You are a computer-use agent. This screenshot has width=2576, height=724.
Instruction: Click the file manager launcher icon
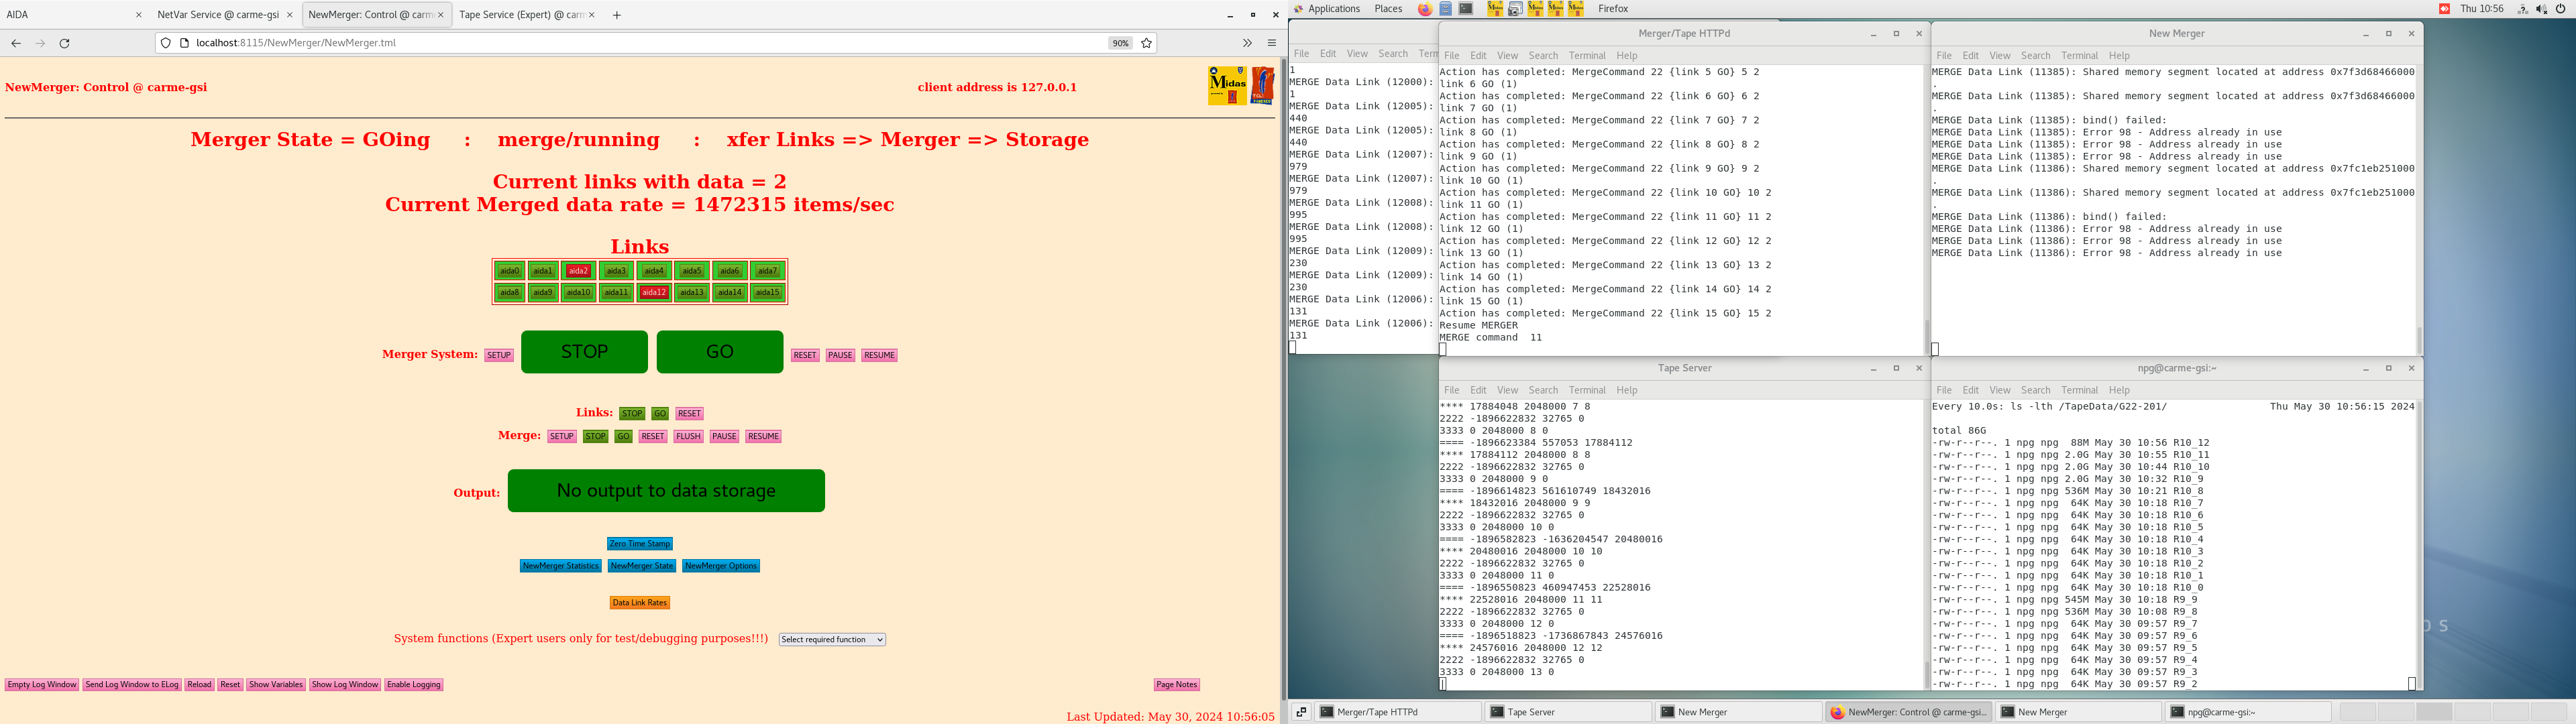coord(1446,9)
